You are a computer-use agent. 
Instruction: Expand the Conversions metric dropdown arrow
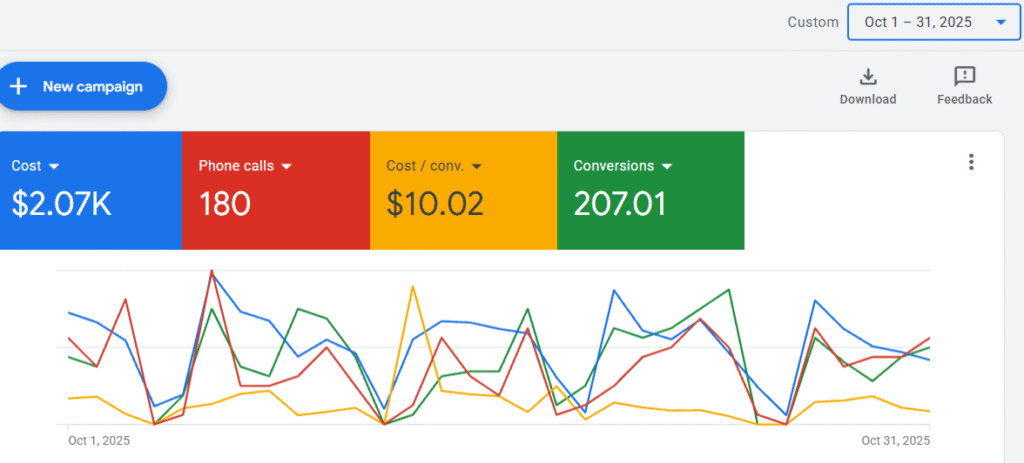click(667, 166)
